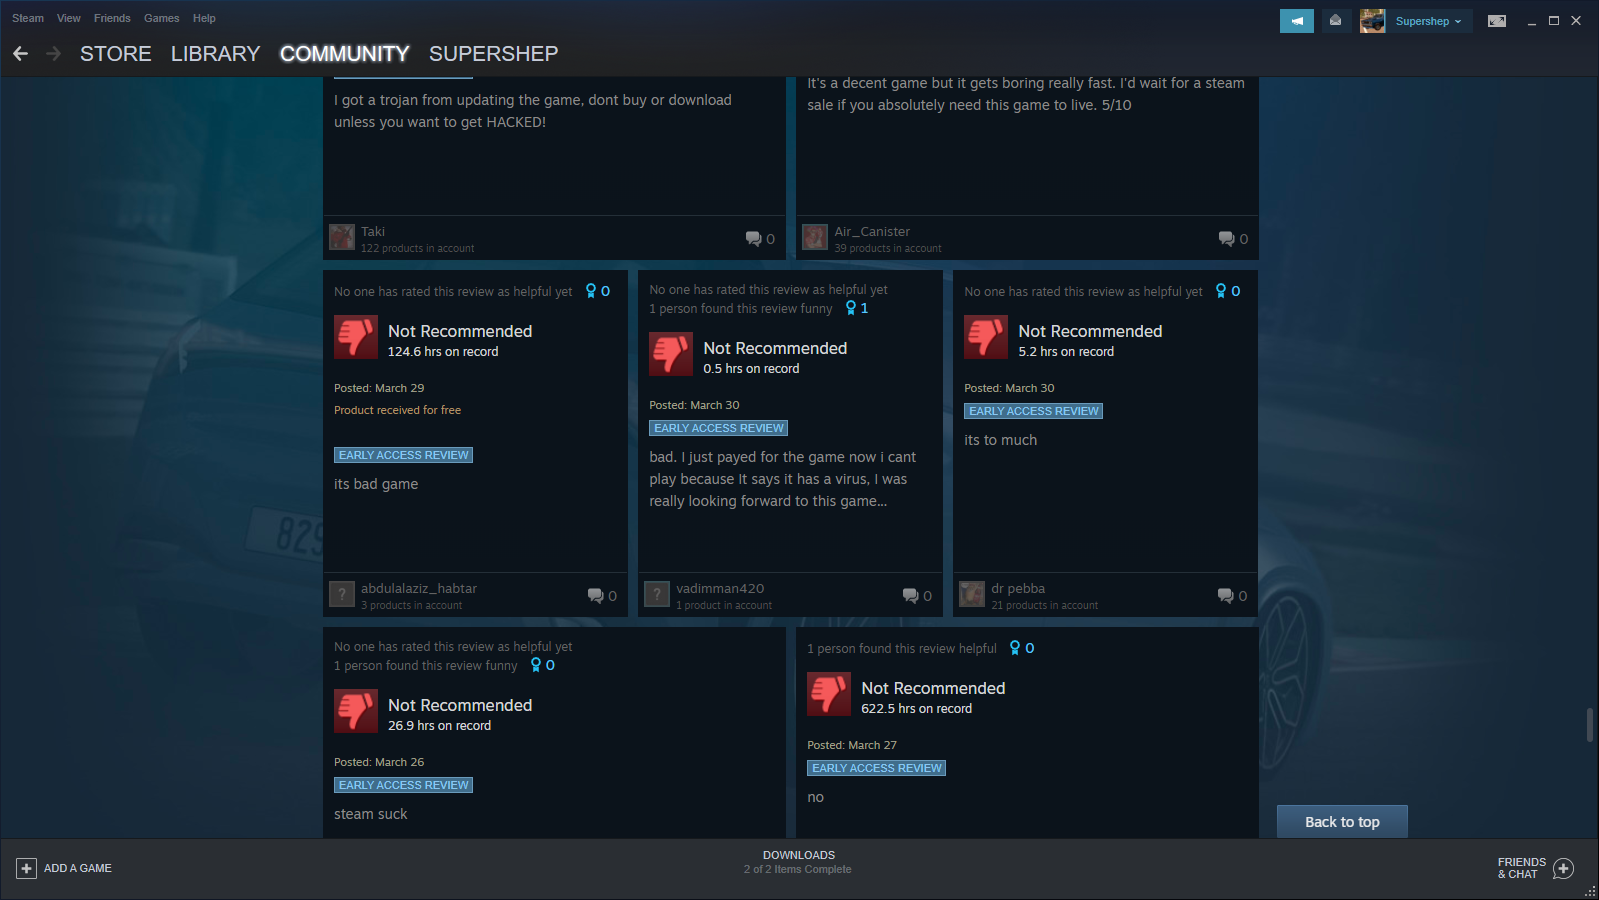Open abdulalaziz_habtar's avatar placeholder

[x=342, y=594]
